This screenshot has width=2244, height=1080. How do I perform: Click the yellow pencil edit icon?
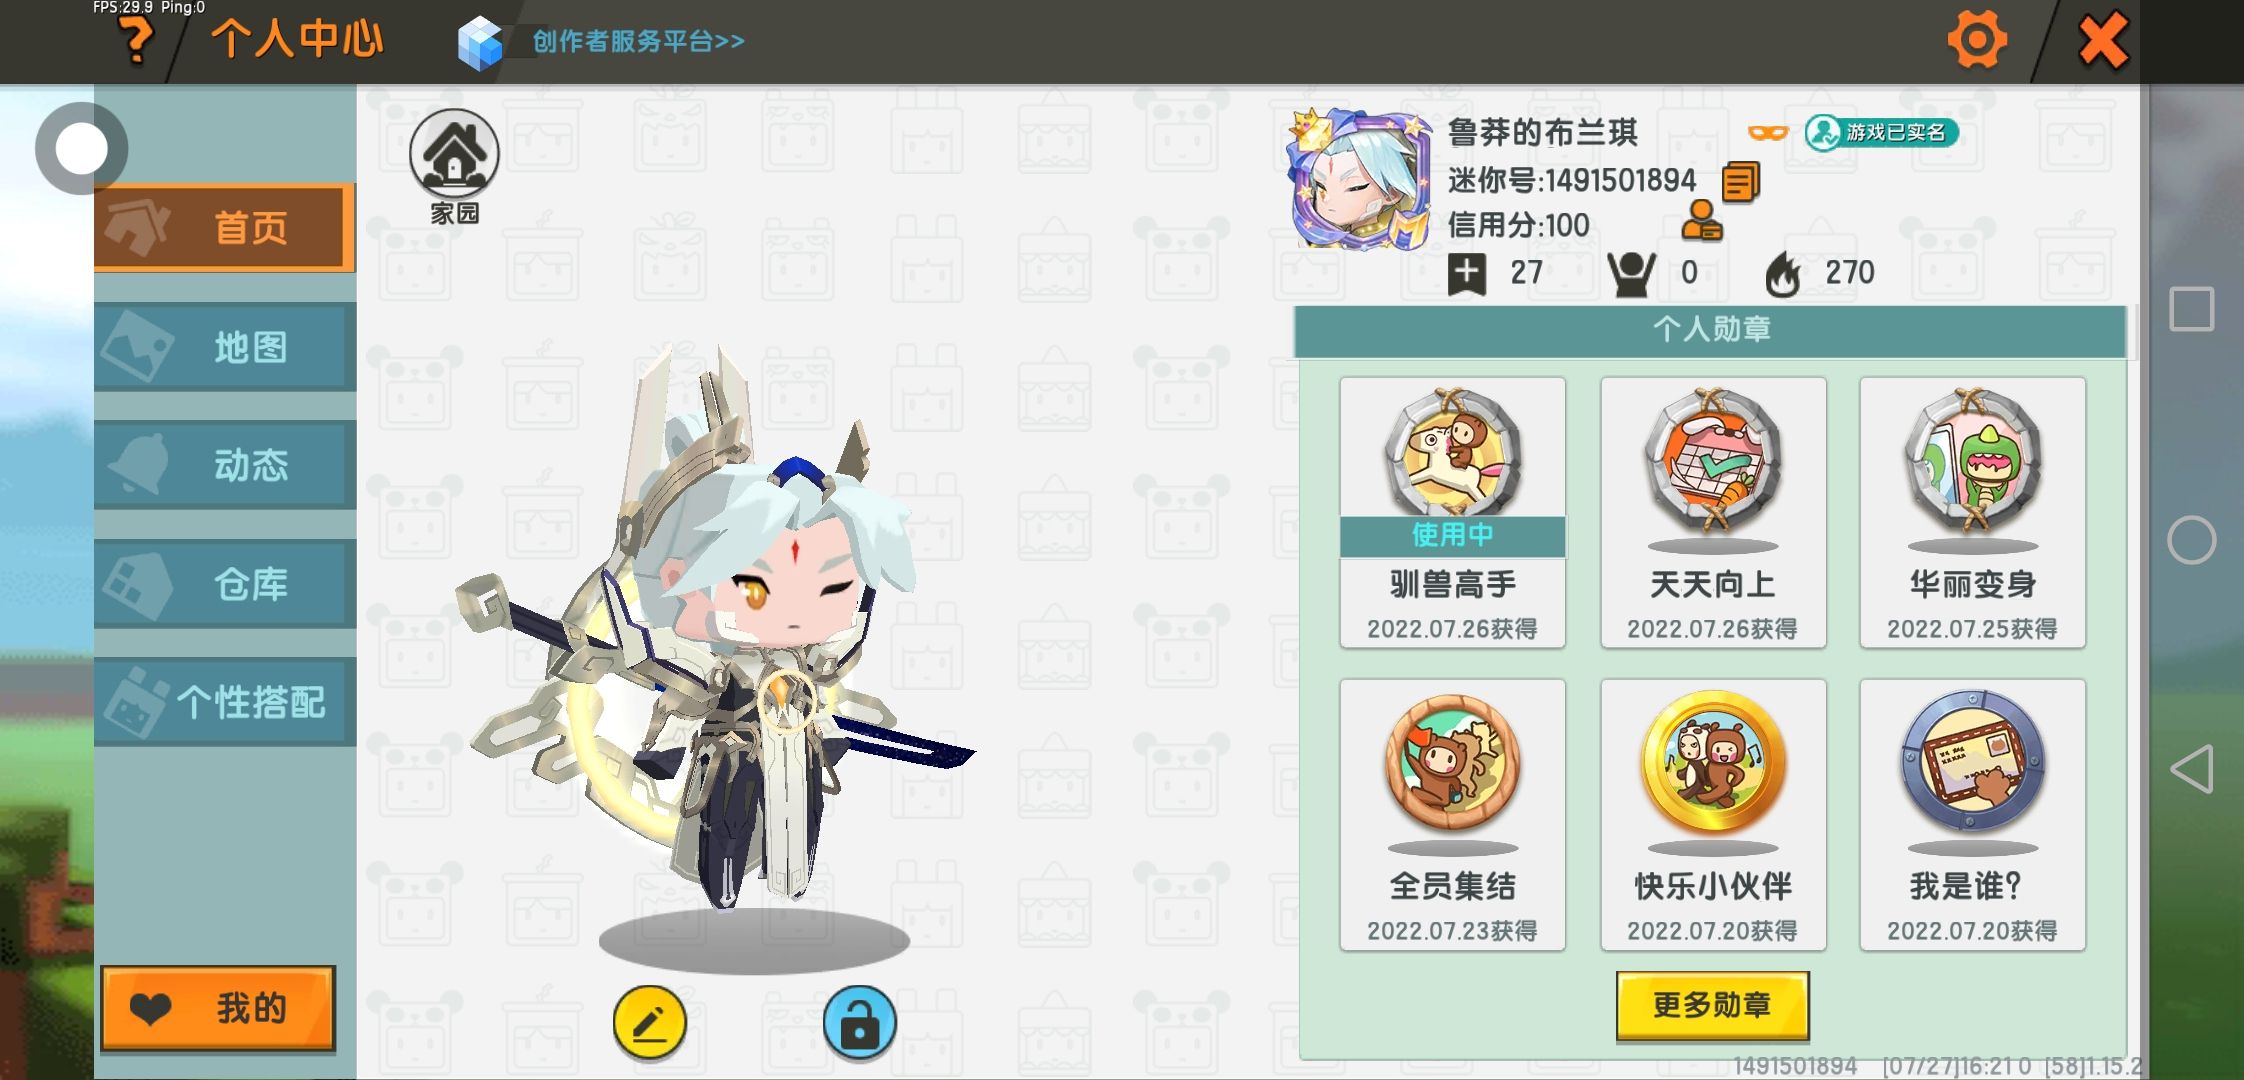pyautogui.click(x=649, y=1022)
